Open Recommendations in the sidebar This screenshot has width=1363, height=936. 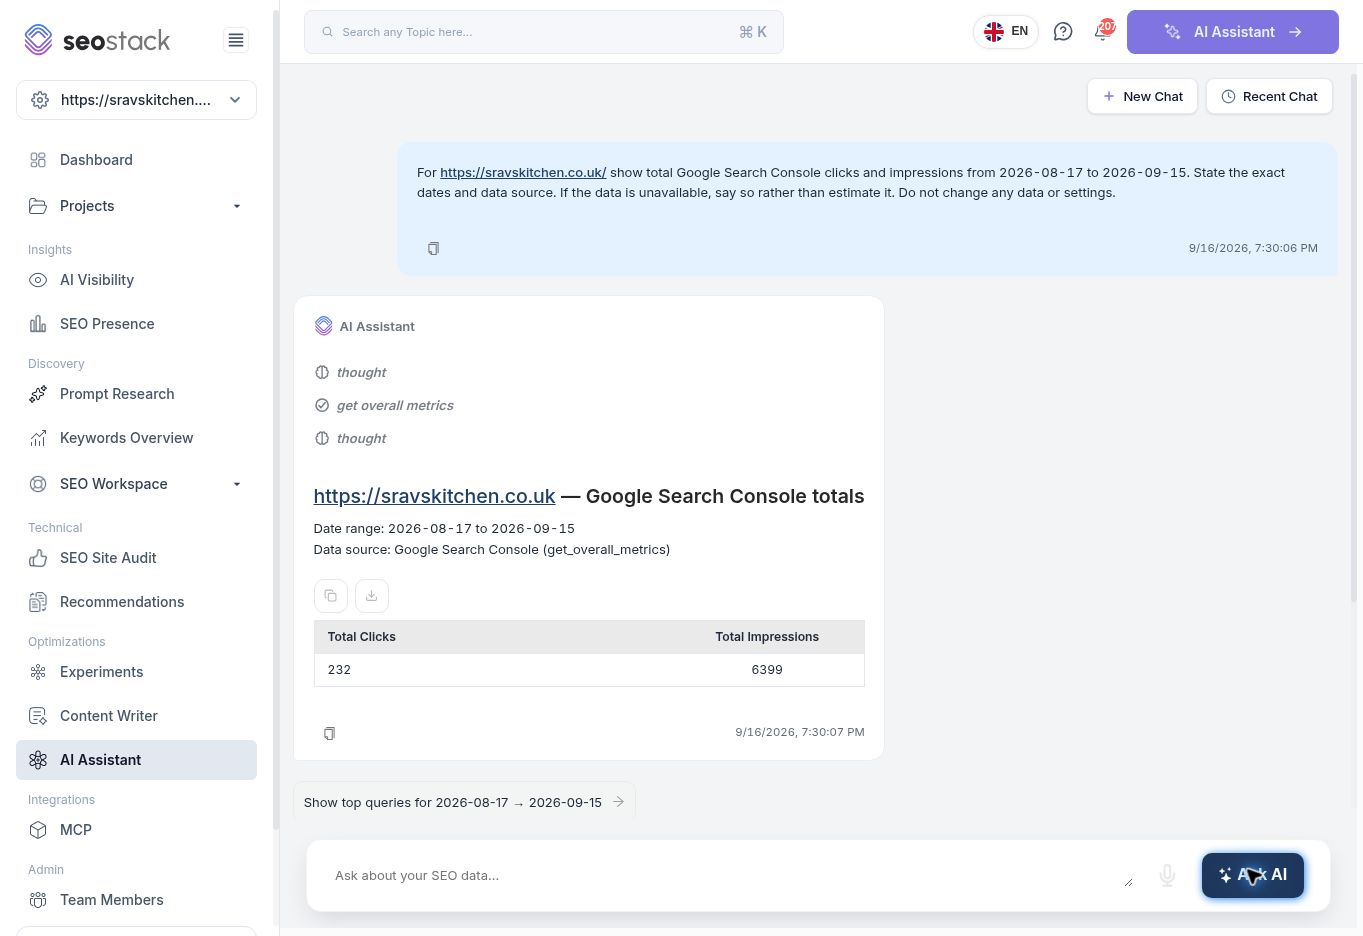pyautogui.click(x=136, y=602)
